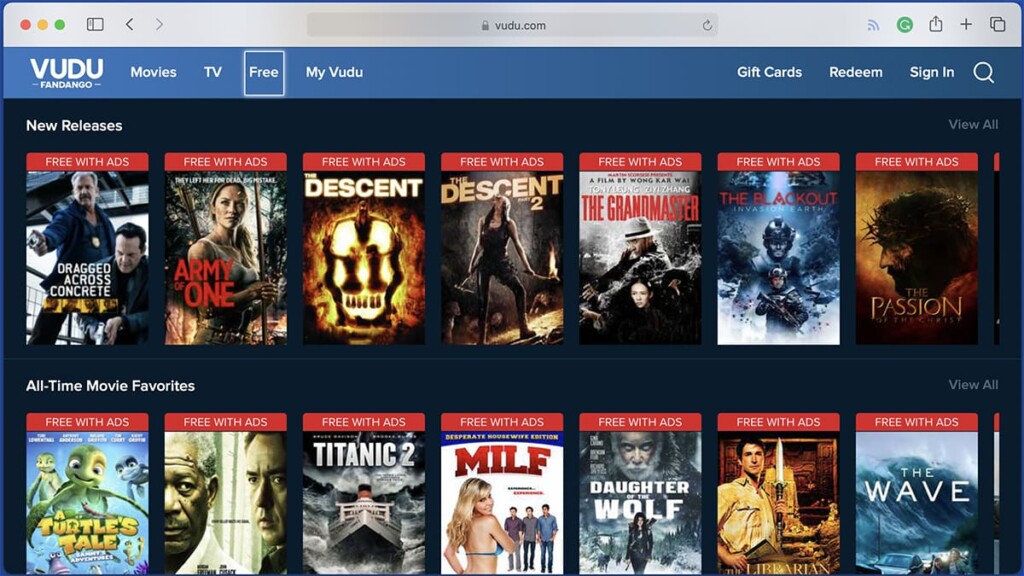Reload the page with the refresh icon
This screenshot has width=1024, height=576.
pyautogui.click(x=707, y=25)
